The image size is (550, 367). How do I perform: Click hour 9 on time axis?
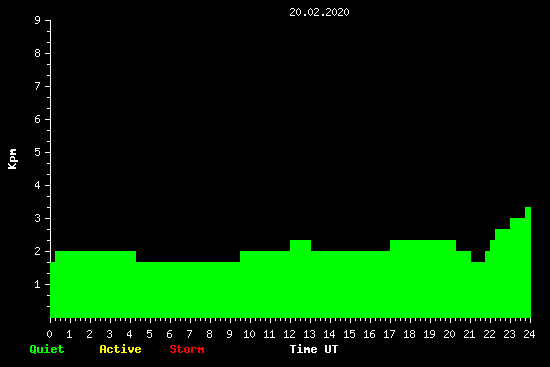(x=229, y=334)
